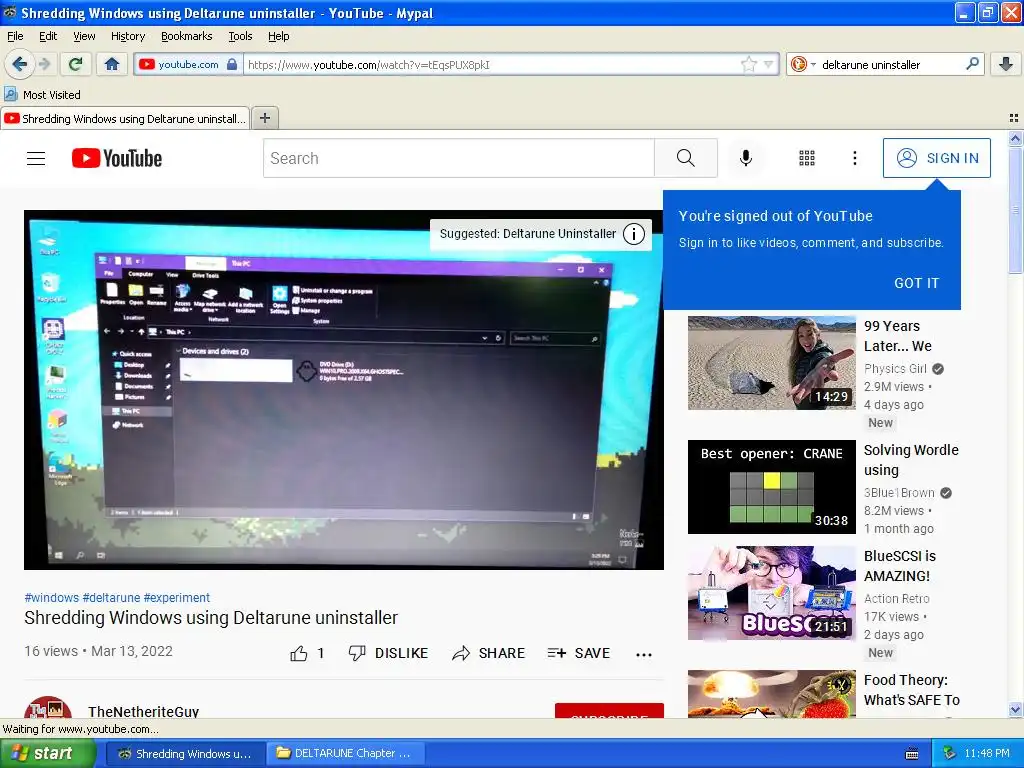
Task: Open YouTube settings three-dot menu
Action: coord(854,158)
